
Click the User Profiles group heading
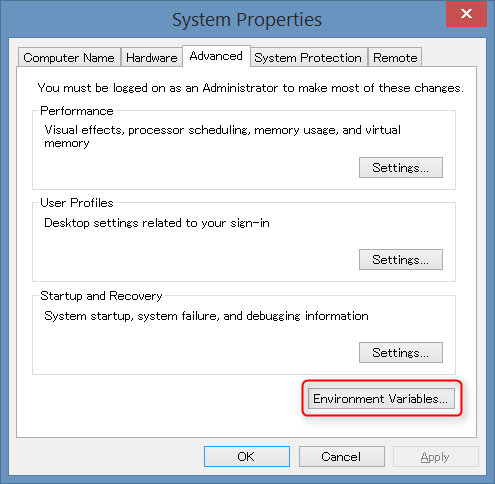coord(77,203)
